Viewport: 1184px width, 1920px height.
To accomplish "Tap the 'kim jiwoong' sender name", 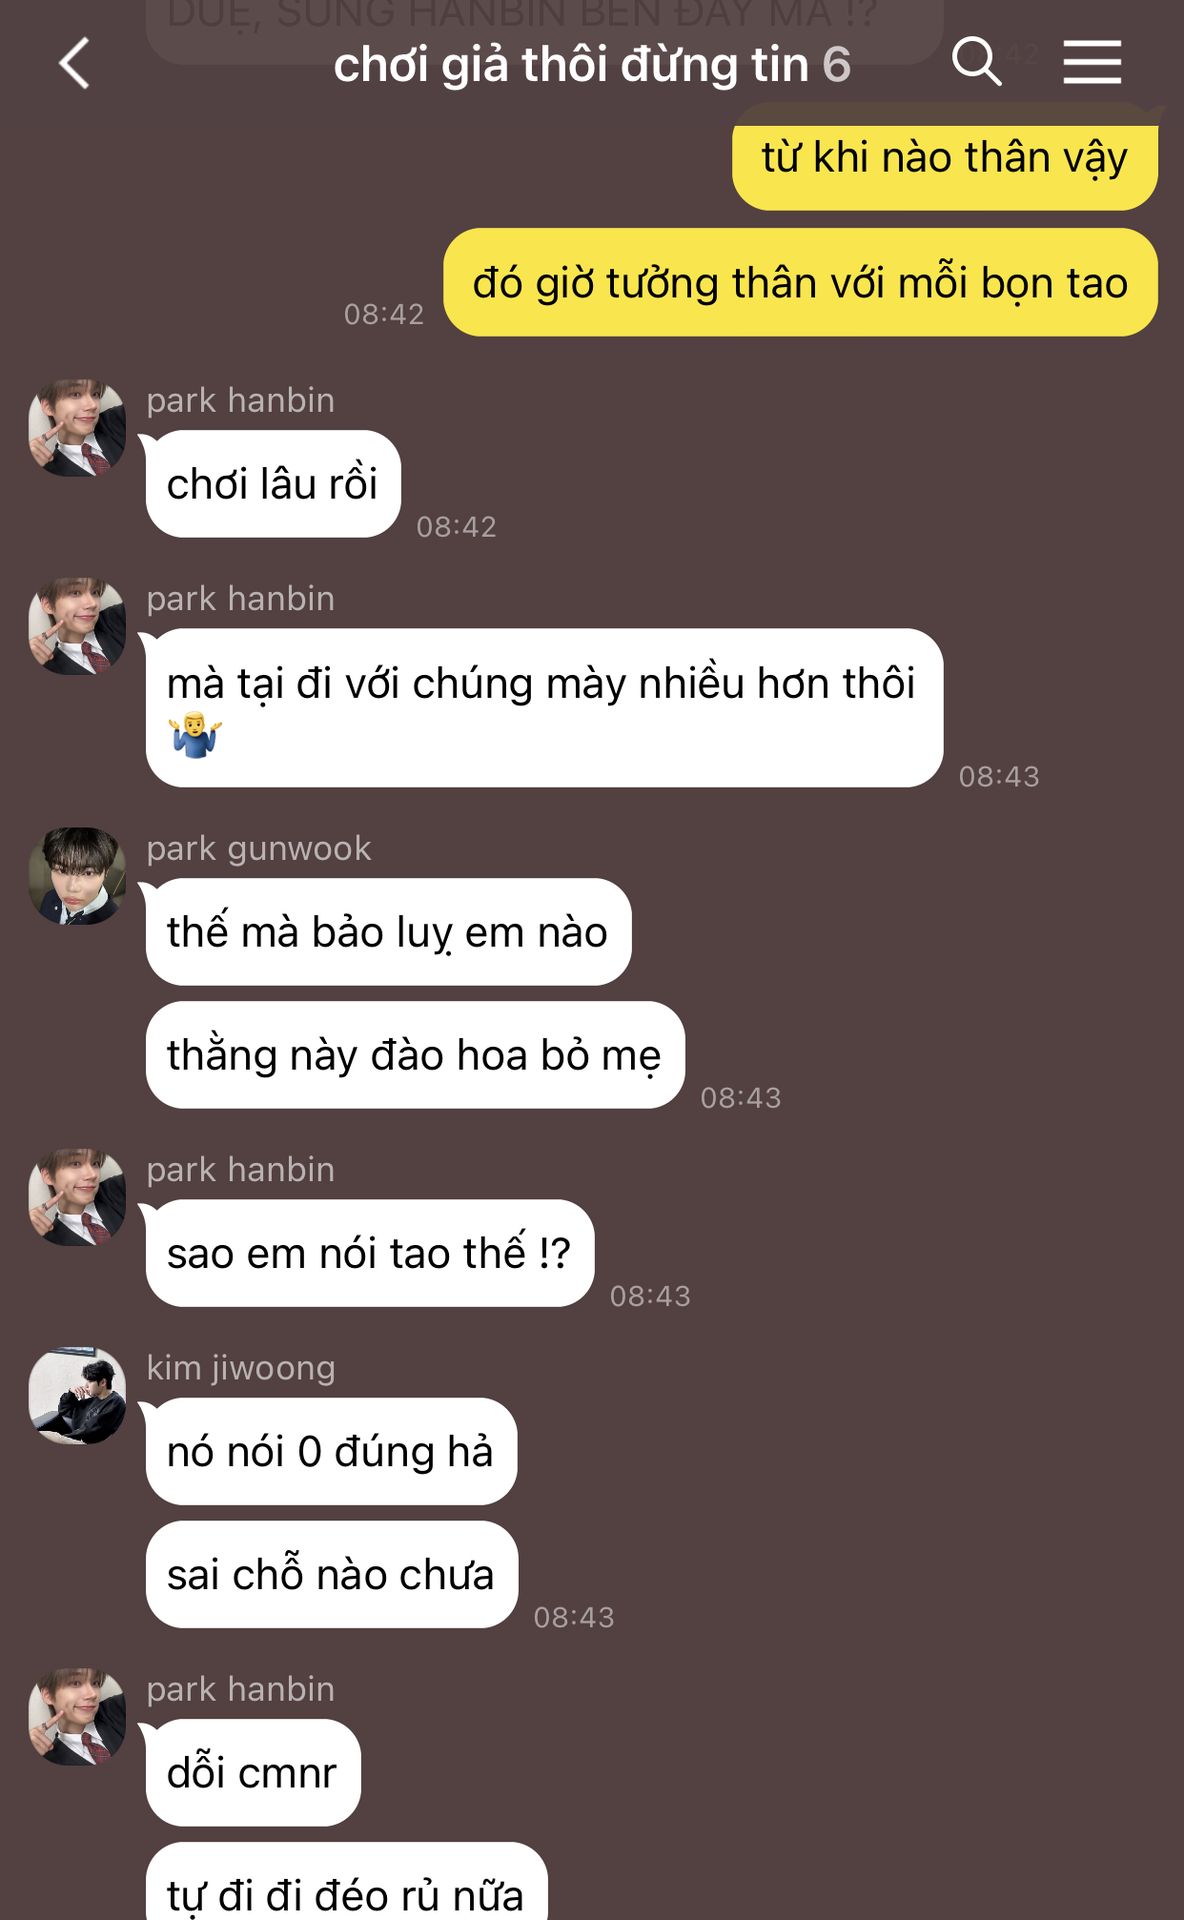I will 241,1368.
